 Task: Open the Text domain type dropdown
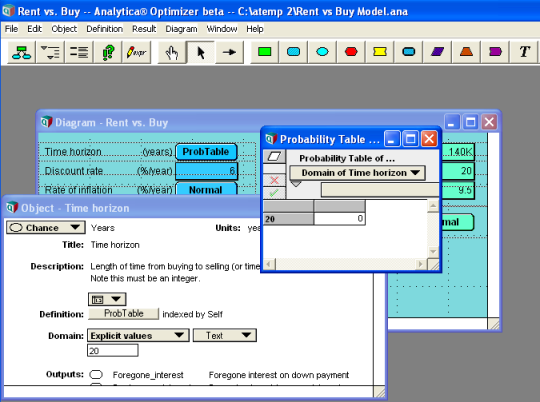point(225,336)
